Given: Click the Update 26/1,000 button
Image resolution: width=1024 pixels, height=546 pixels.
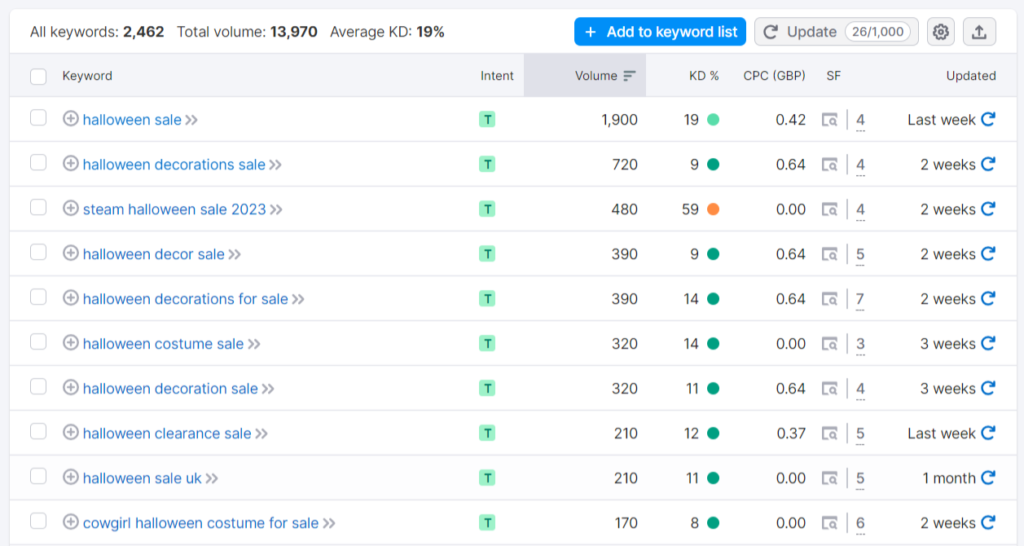Looking at the screenshot, I should point(837,31).
